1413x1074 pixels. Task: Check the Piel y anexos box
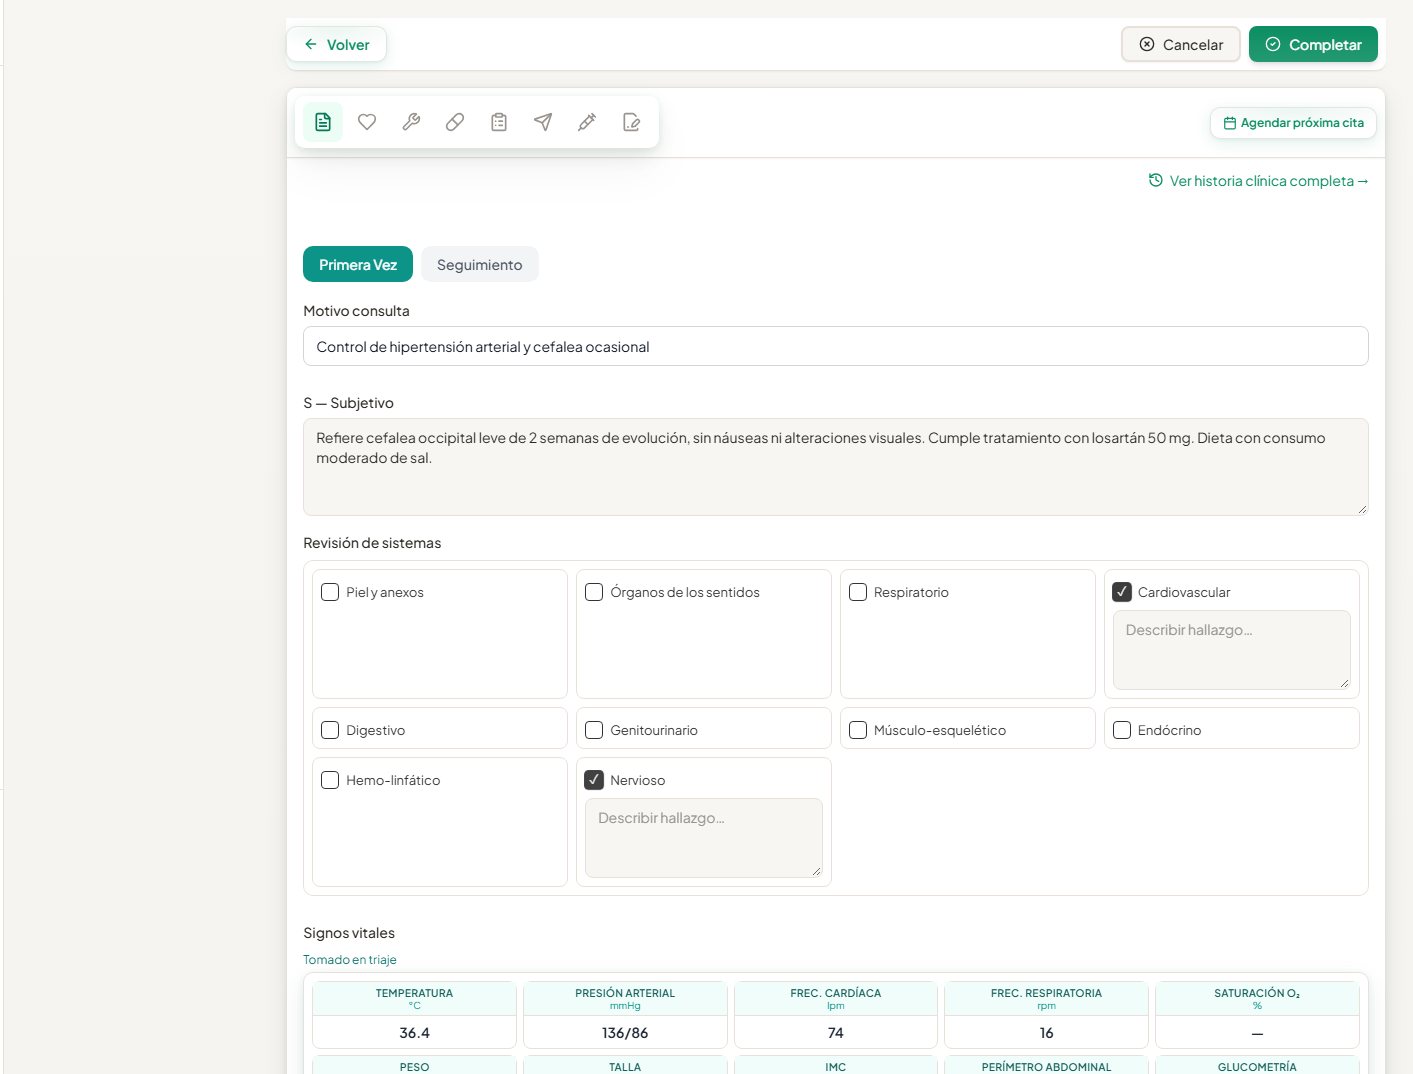[x=330, y=592]
